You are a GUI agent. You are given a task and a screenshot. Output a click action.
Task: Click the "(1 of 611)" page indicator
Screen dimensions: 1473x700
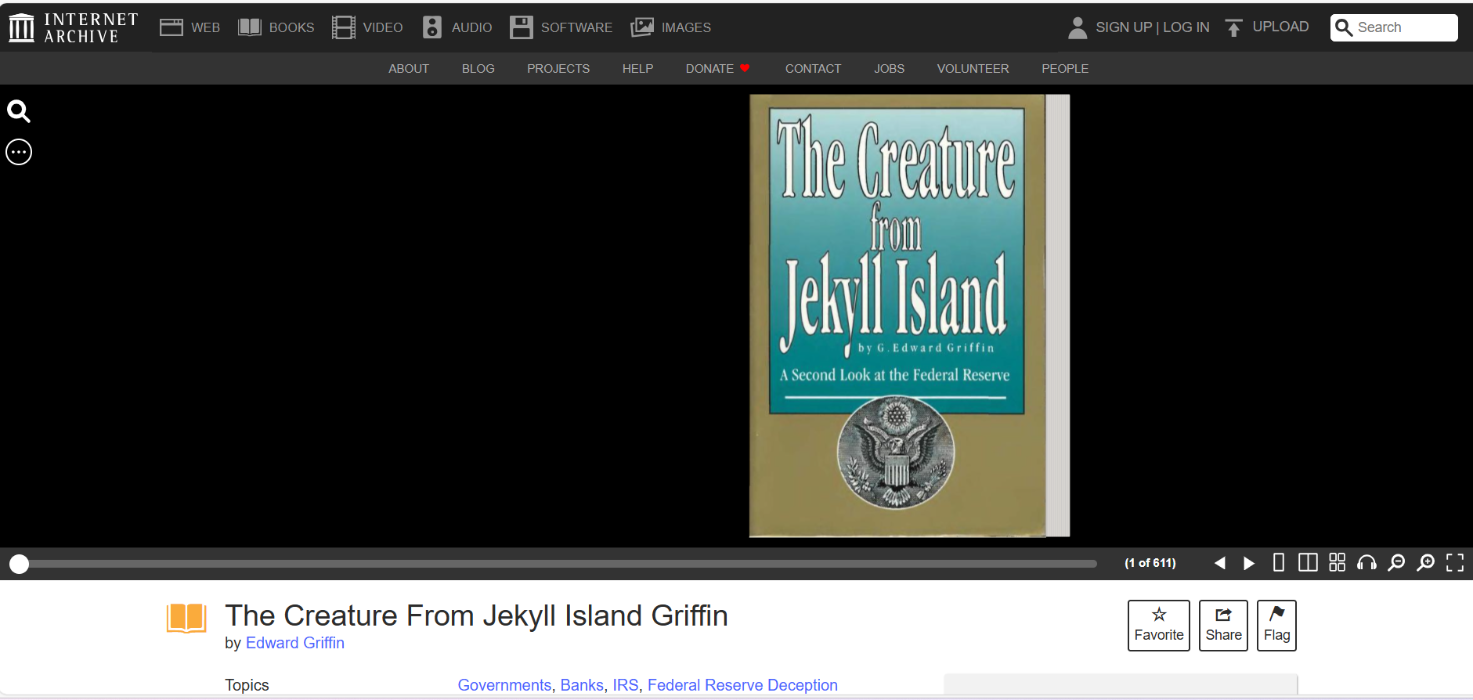tap(1150, 563)
